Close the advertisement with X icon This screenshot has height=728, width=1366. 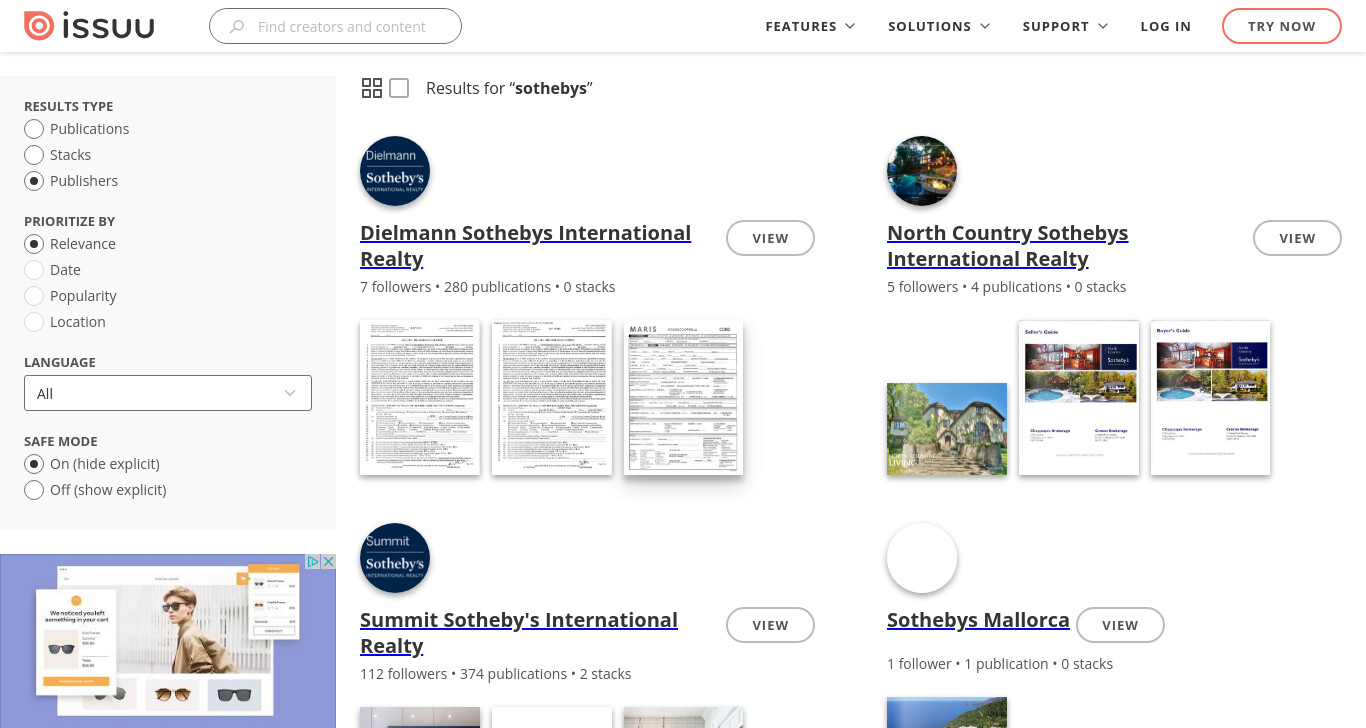pyautogui.click(x=328, y=562)
